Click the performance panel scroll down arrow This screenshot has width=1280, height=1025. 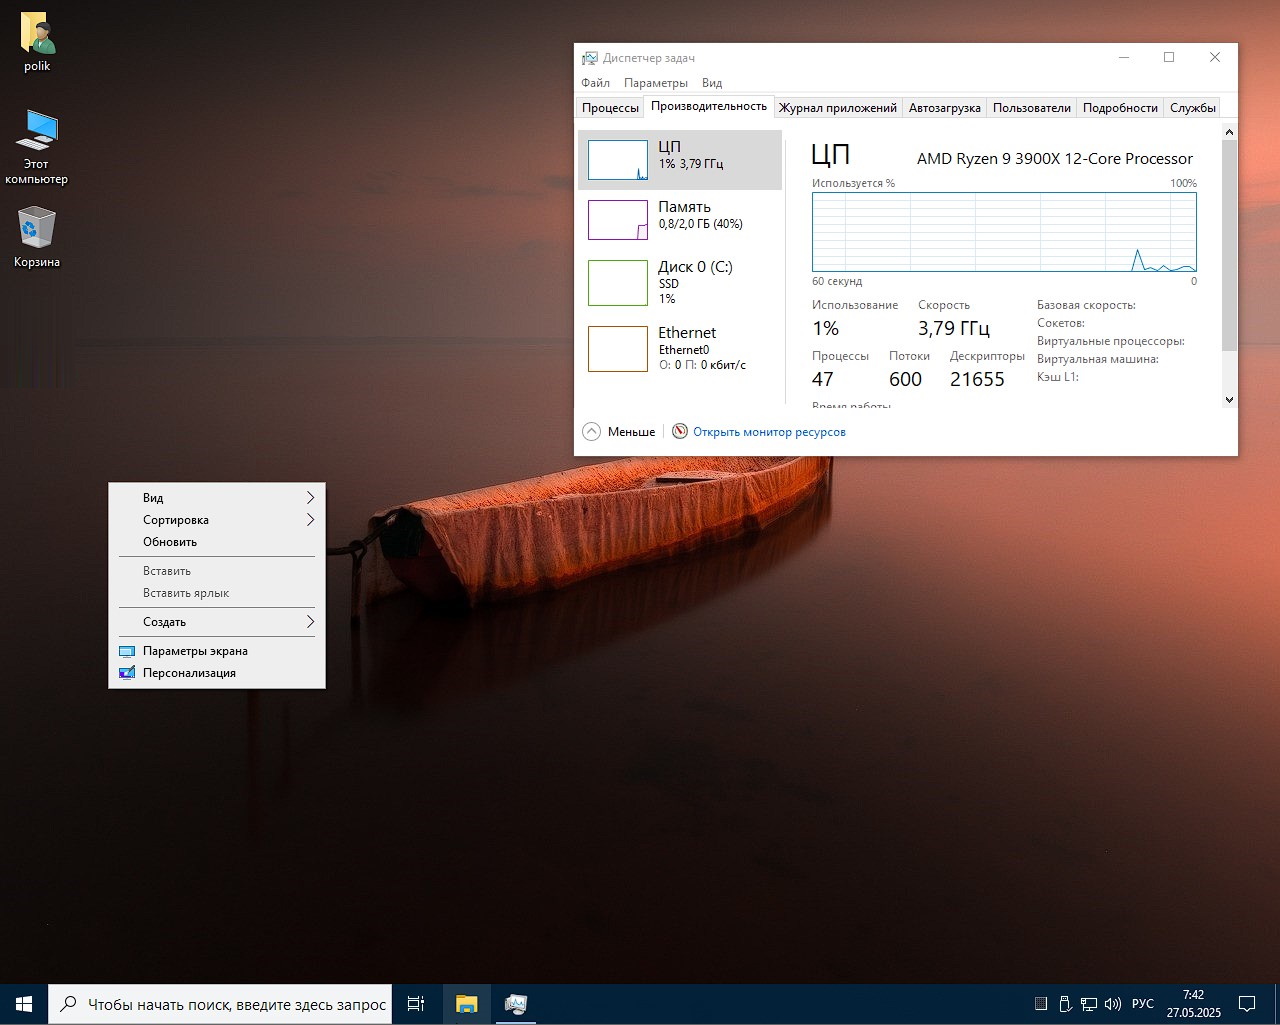1229,399
